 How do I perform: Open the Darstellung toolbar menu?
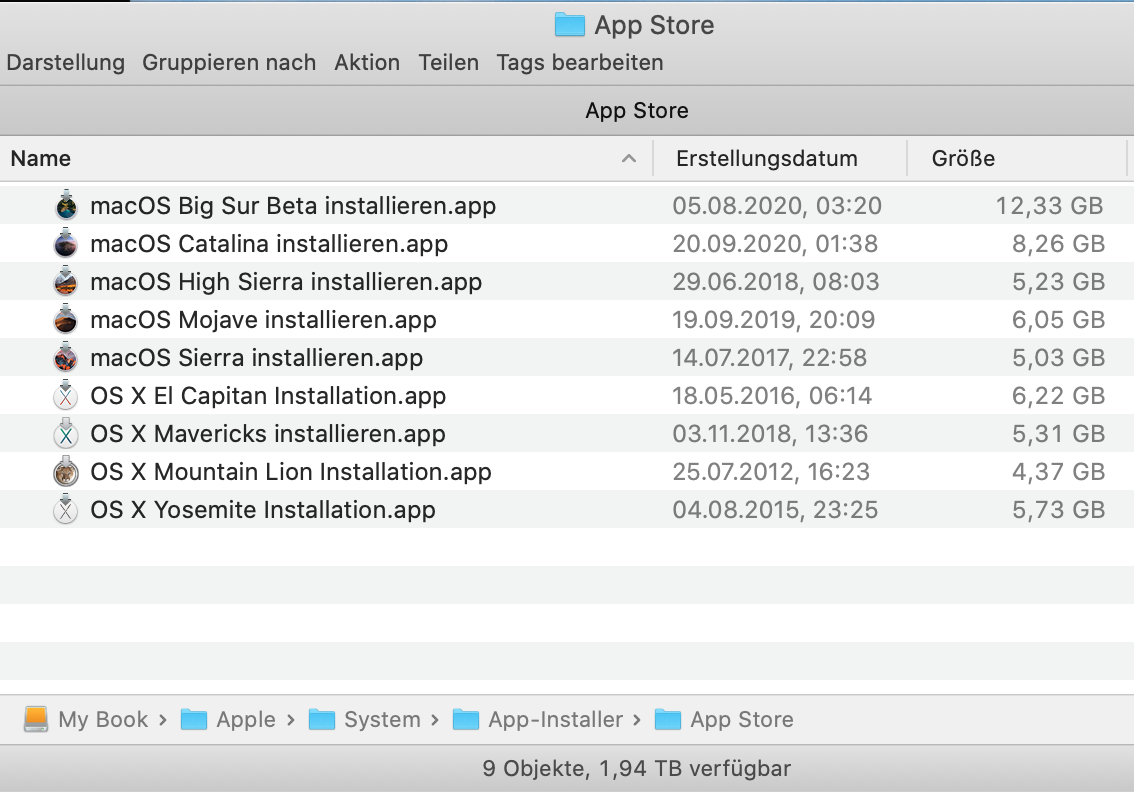(65, 62)
